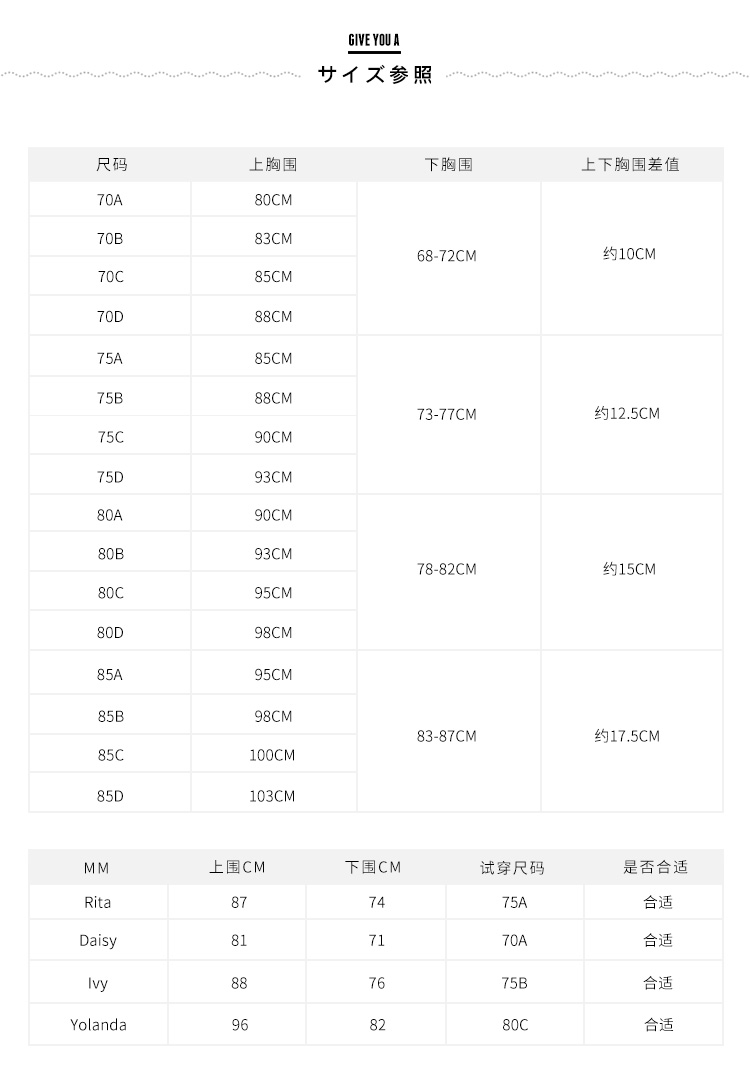Screen dimensions: 750x1074
Task: Click the 试穿尺码 column header
Action: (x=512, y=868)
